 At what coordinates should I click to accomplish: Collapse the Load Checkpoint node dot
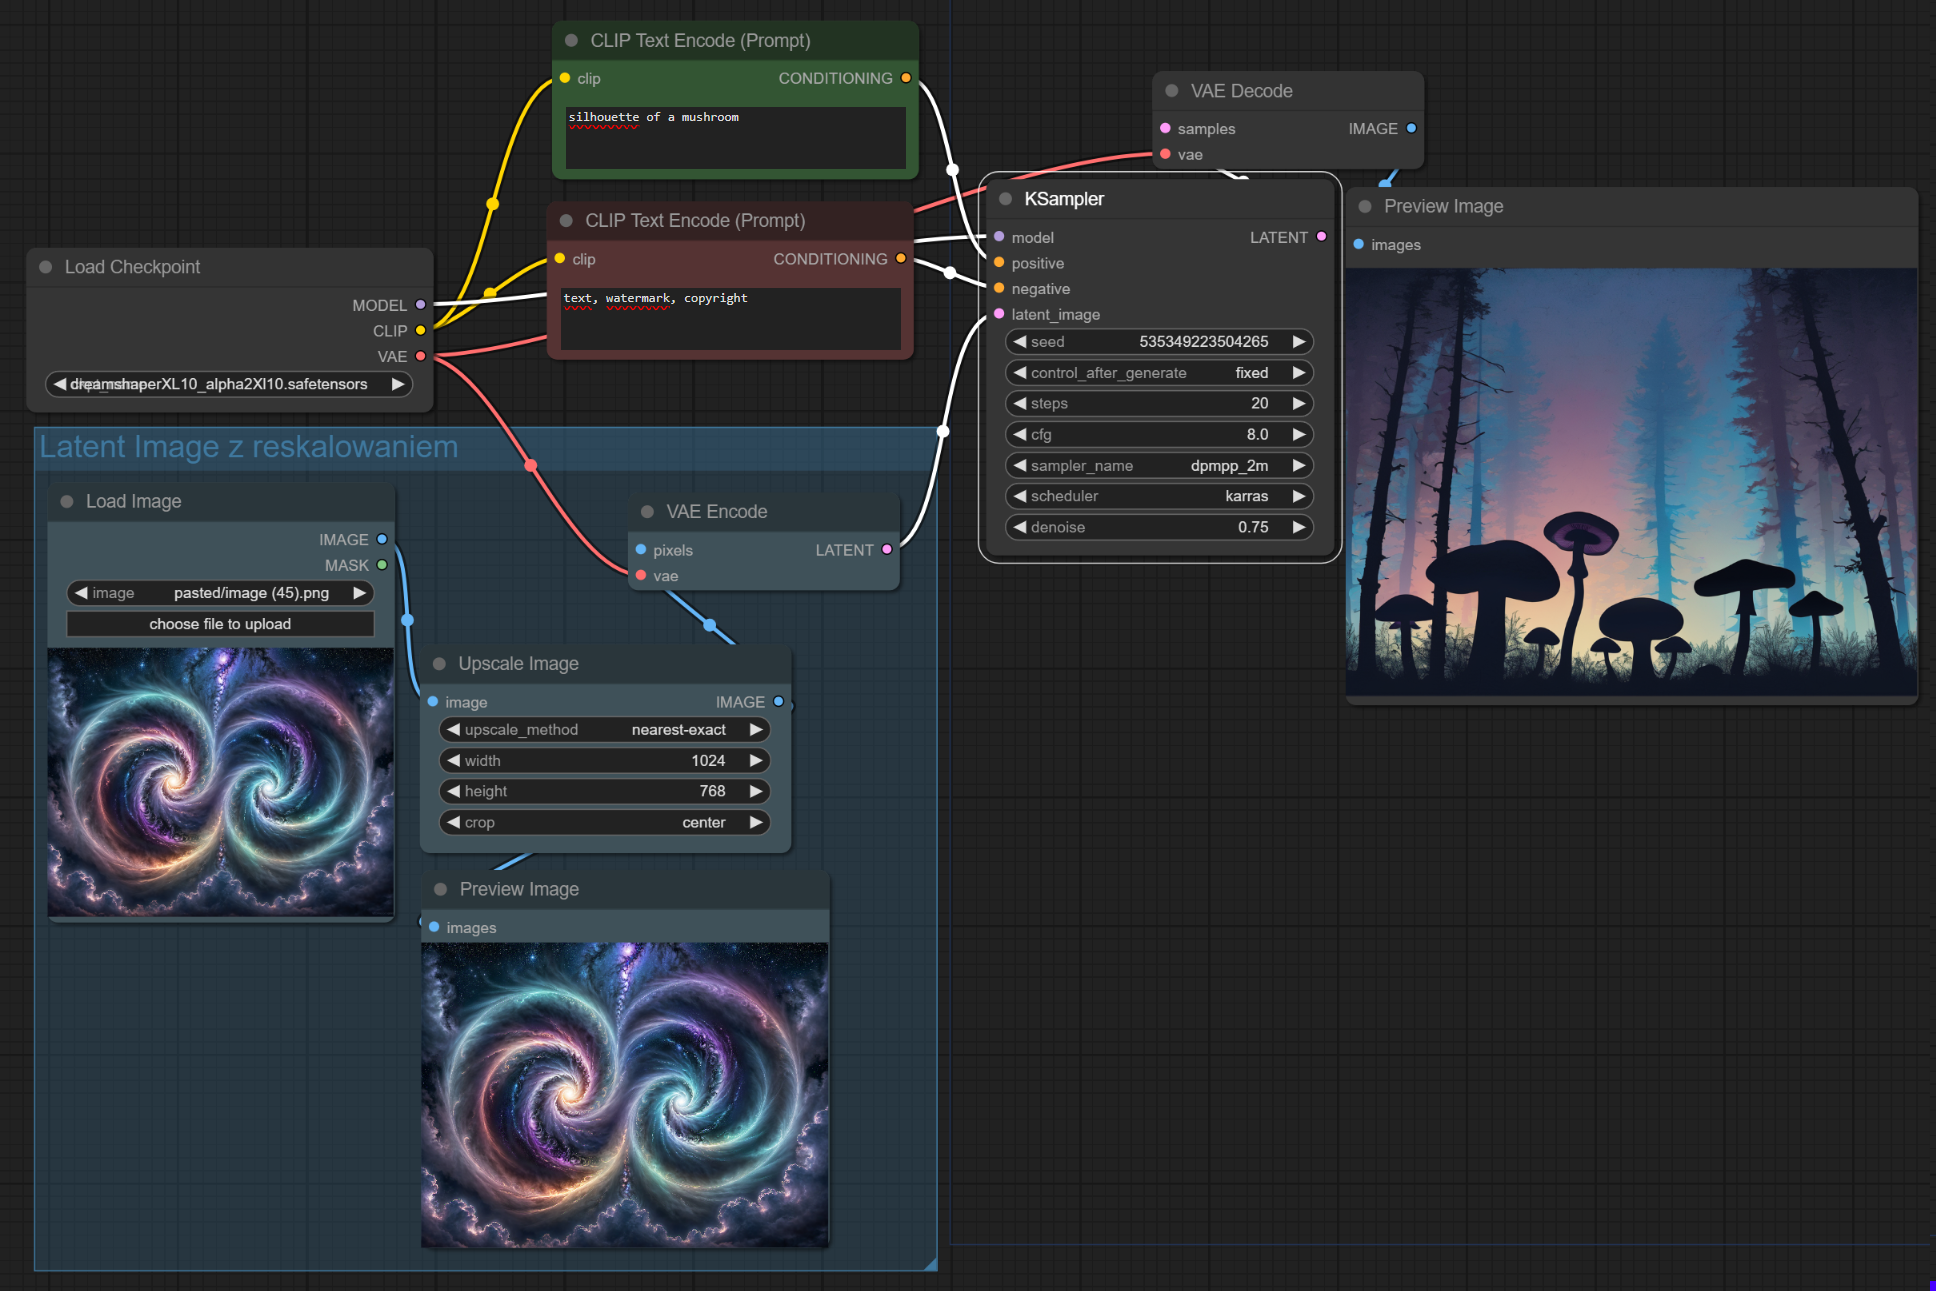coord(45,267)
